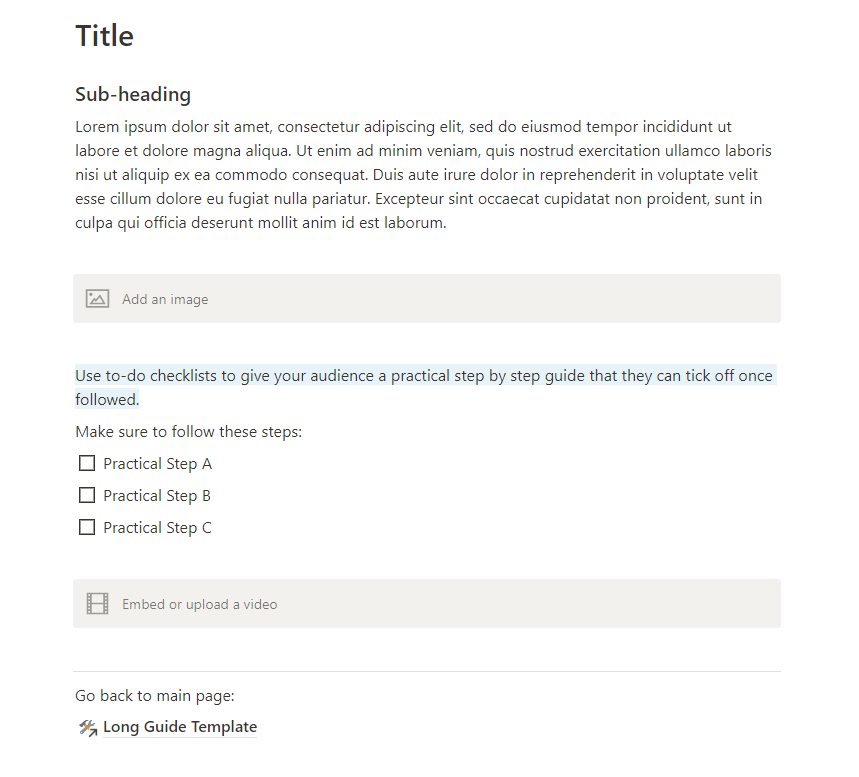Click the horizontal divider line
Image resolution: width=859 pixels, height=777 pixels.
(x=427, y=671)
